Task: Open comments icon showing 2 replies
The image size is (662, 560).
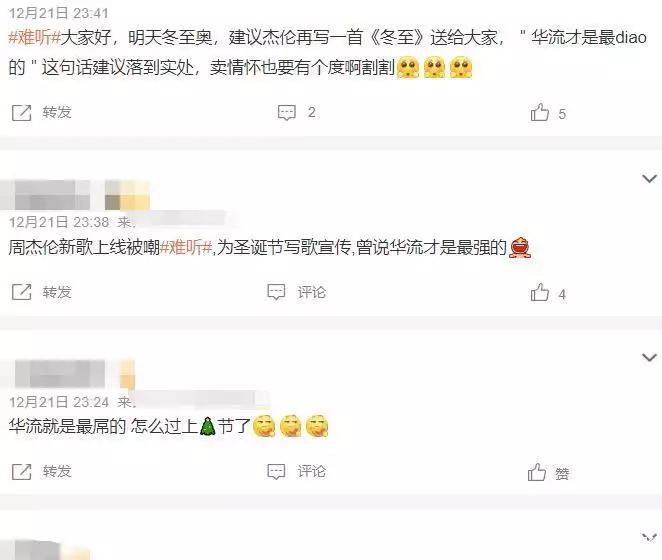Action: coord(286,113)
